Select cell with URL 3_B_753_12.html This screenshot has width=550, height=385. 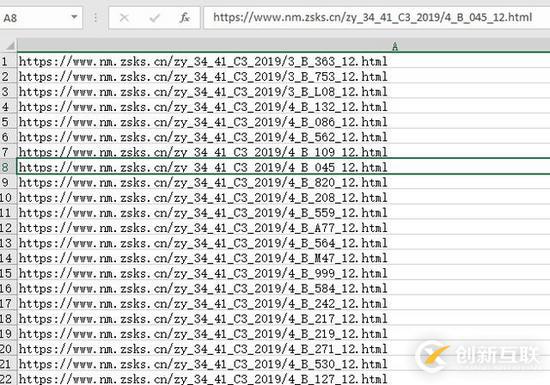coord(283,76)
